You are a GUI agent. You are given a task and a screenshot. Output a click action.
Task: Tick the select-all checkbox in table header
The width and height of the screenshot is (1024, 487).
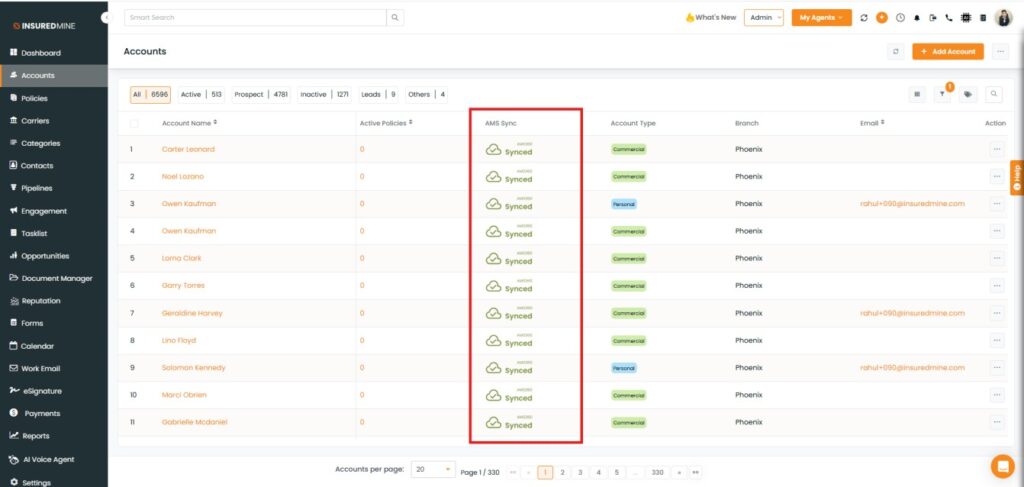[x=134, y=123]
